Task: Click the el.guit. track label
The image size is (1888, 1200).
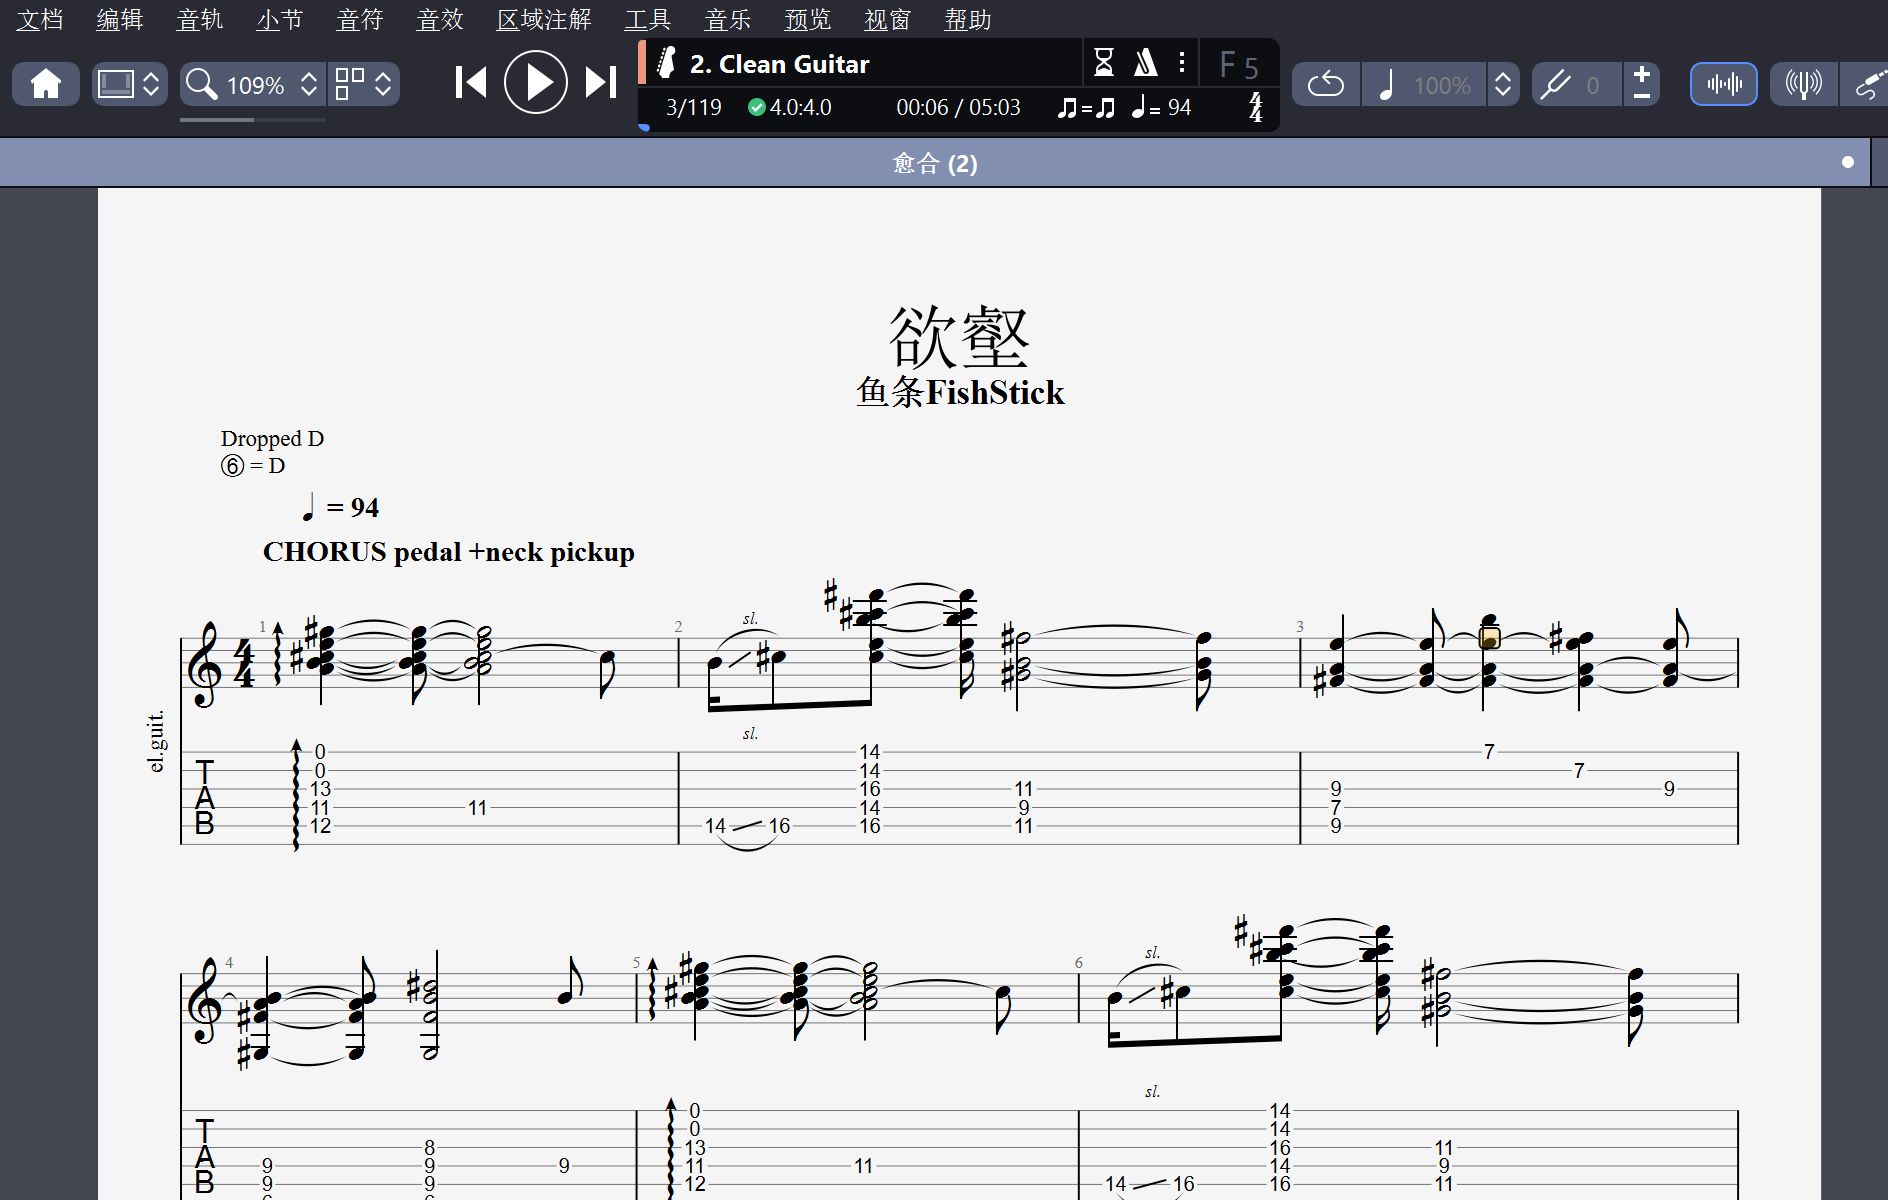Action: click(x=156, y=742)
